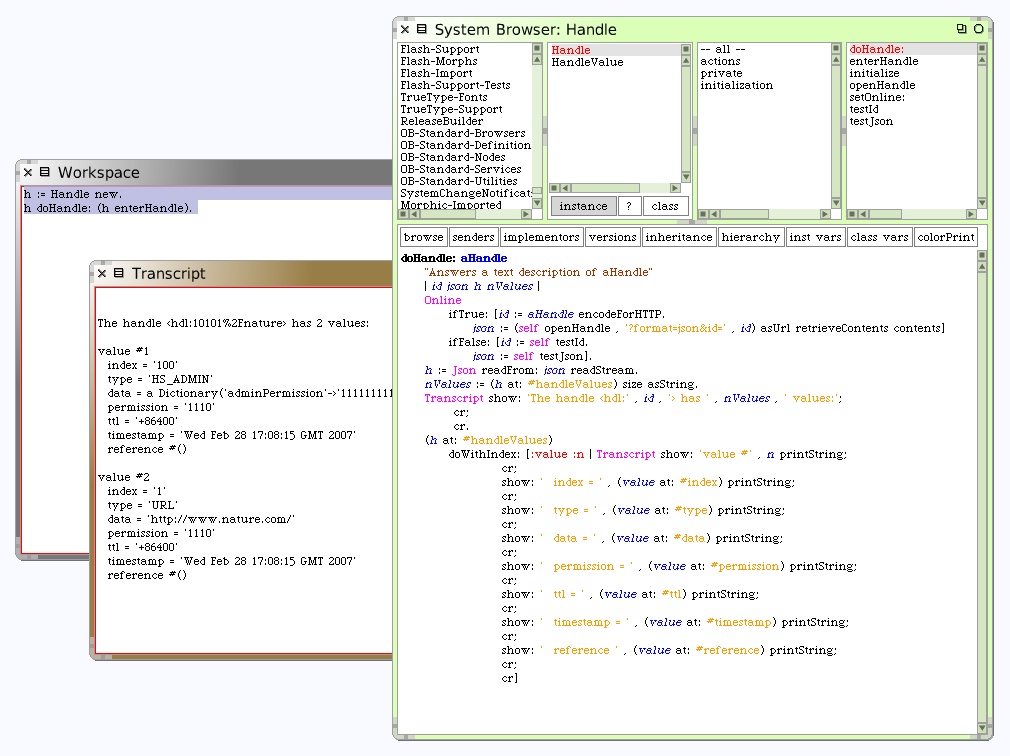Click the implementors button
This screenshot has width=1010, height=756.
[x=541, y=238]
